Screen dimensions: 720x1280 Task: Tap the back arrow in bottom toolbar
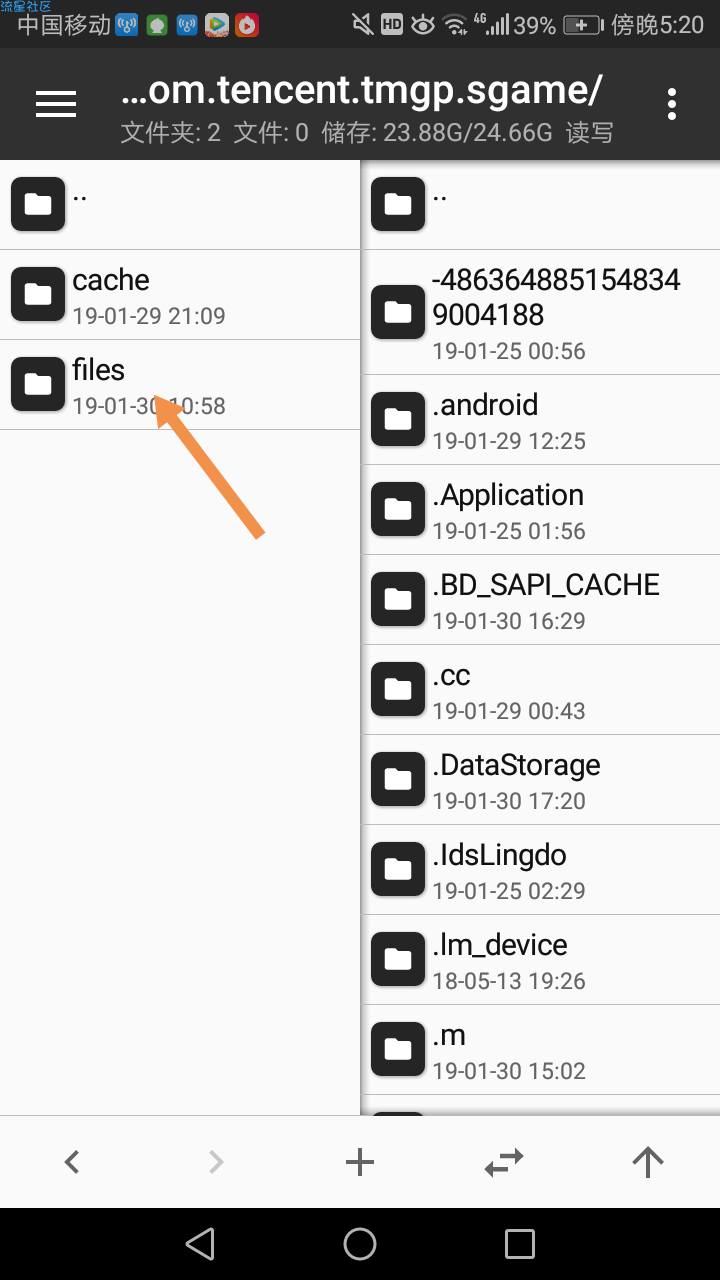pyautogui.click(x=72, y=1162)
